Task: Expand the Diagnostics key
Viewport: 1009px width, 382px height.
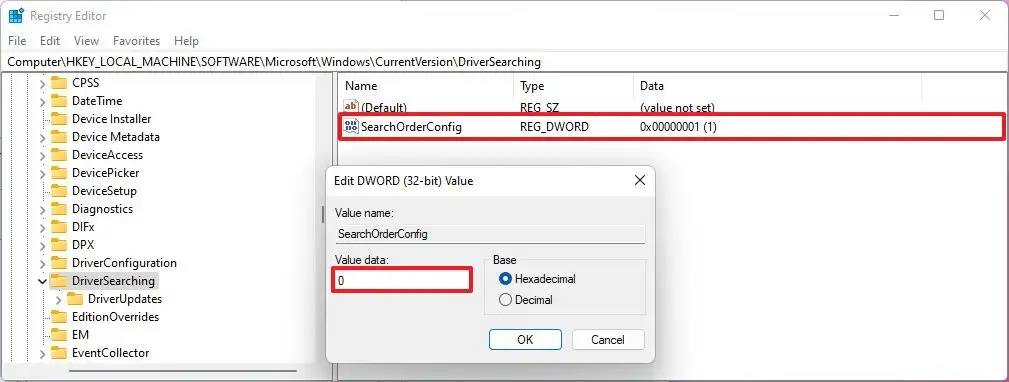Action: [x=42, y=209]
